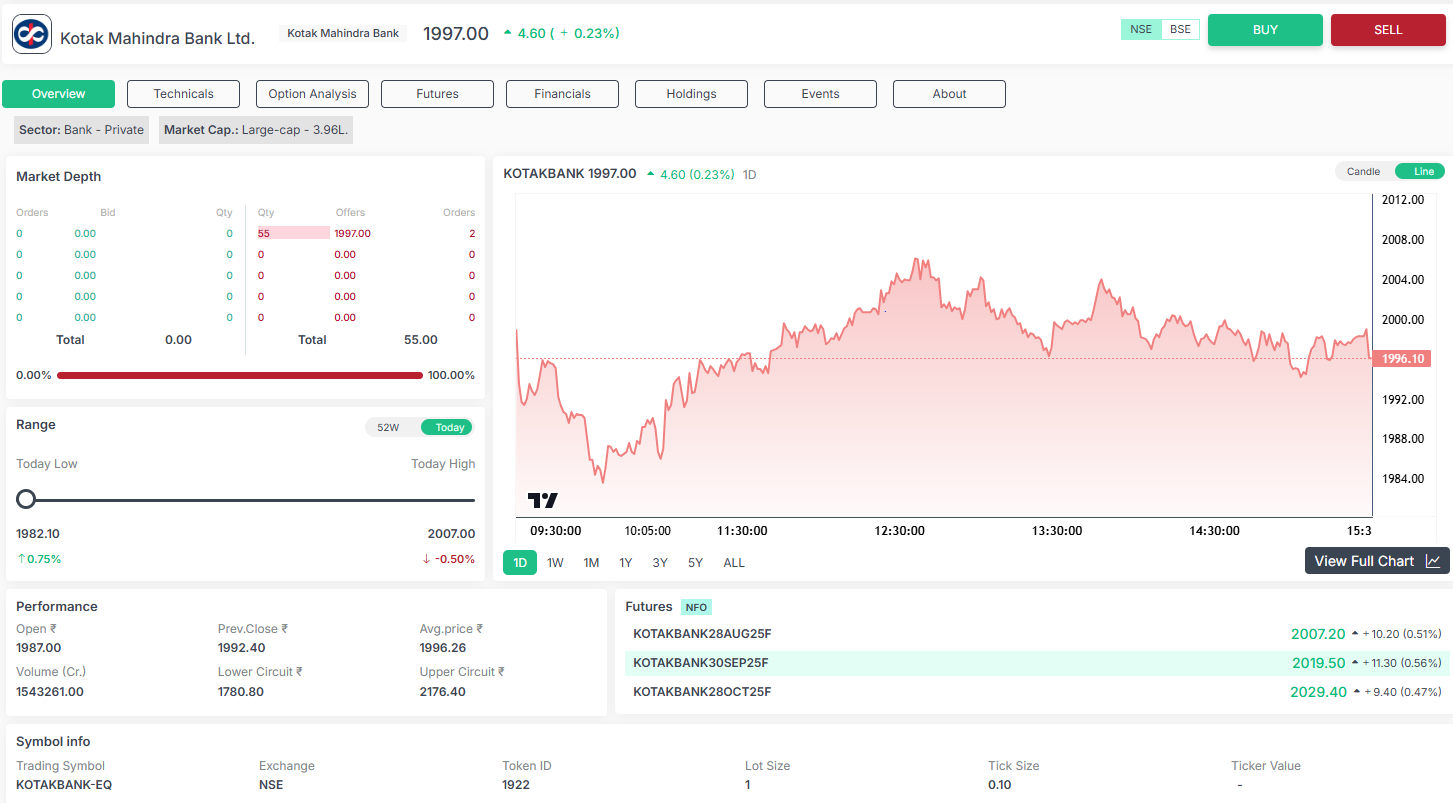Screen dimensions: 1453x803
Task: Open the Option Analysis tab
Action: coord(312,94)
